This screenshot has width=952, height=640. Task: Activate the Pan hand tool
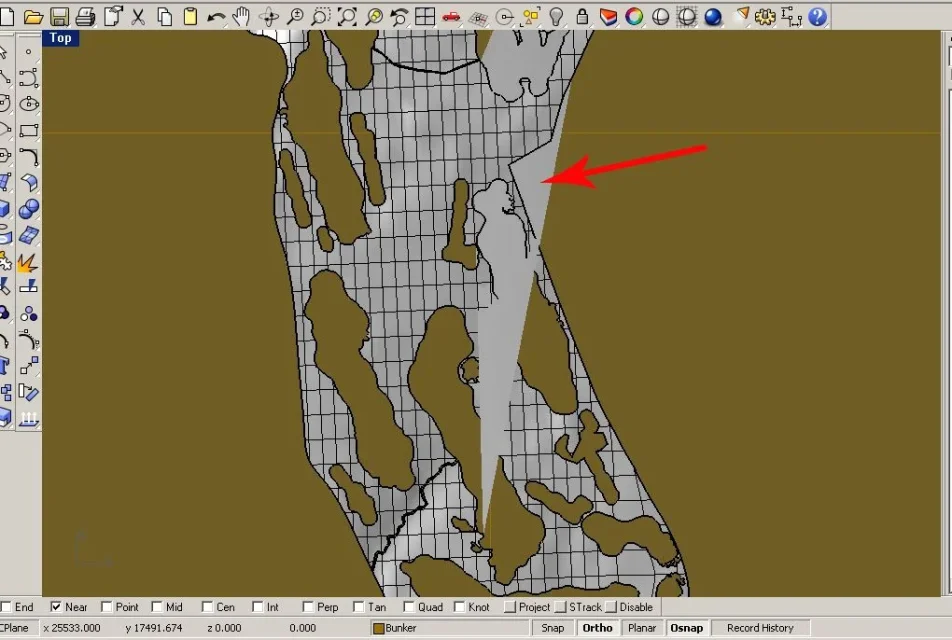click(x=242, y=16)
